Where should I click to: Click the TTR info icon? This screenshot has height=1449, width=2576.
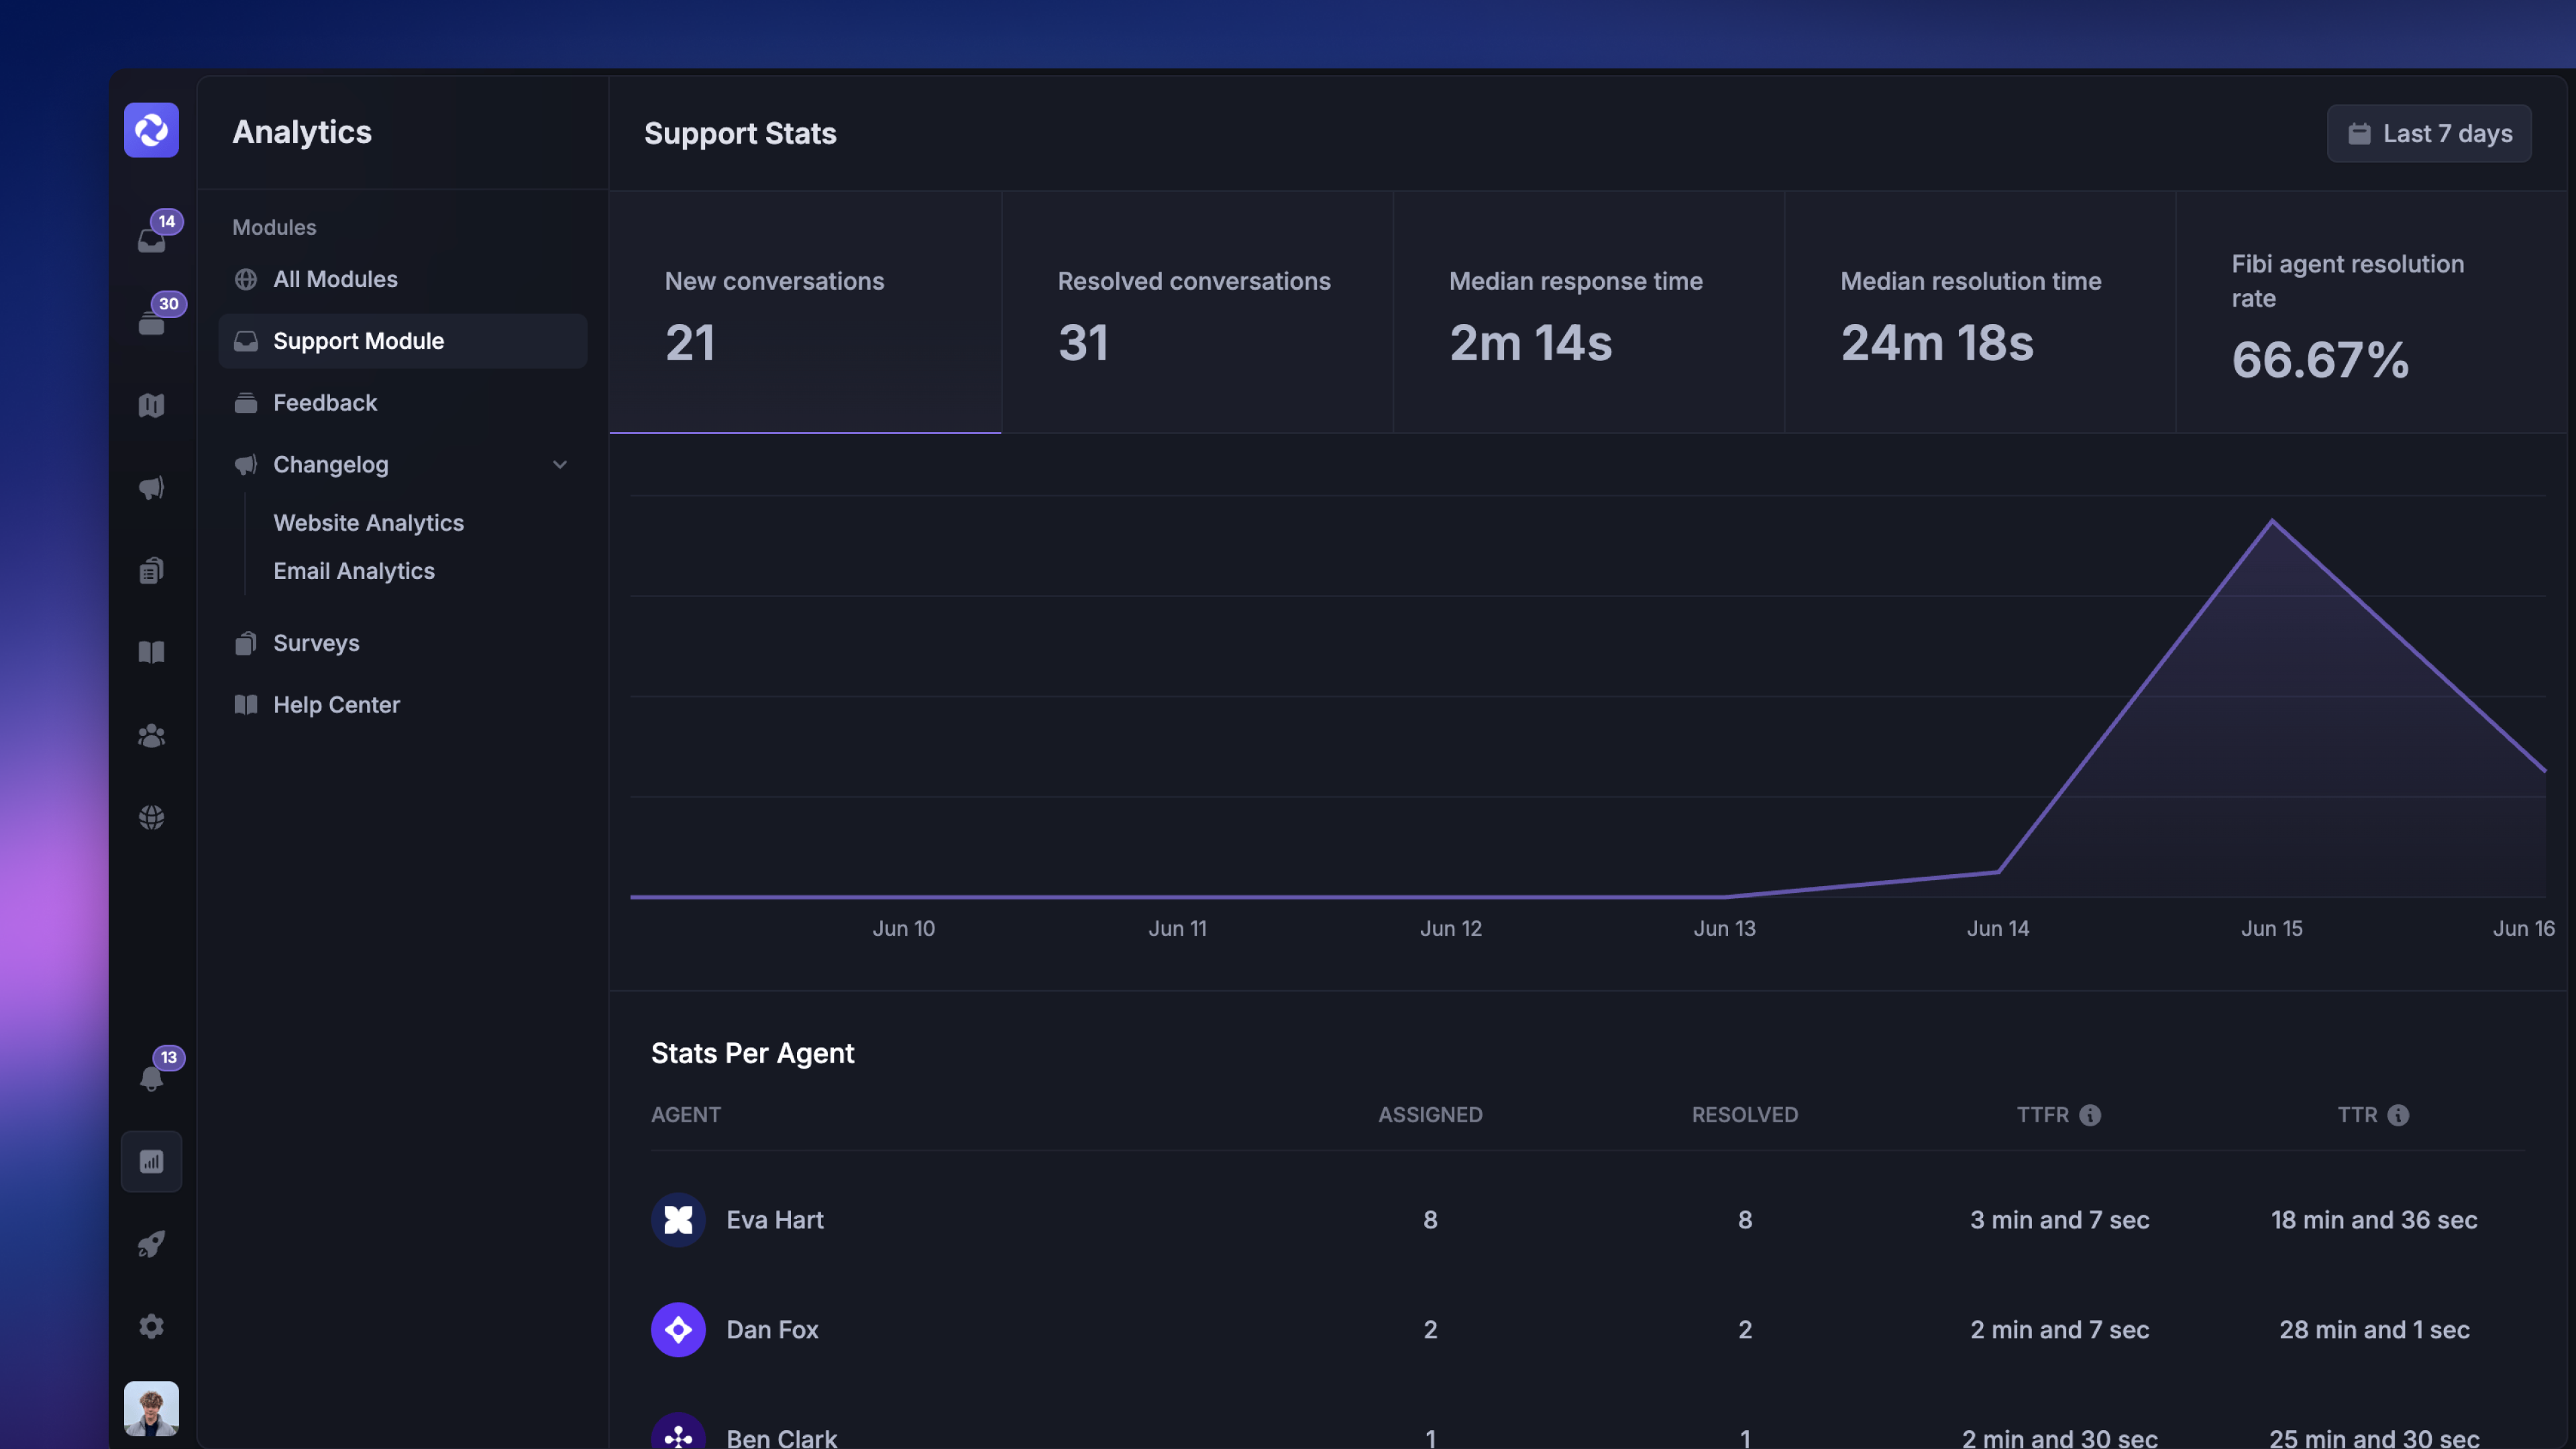coord(2398,1115)
